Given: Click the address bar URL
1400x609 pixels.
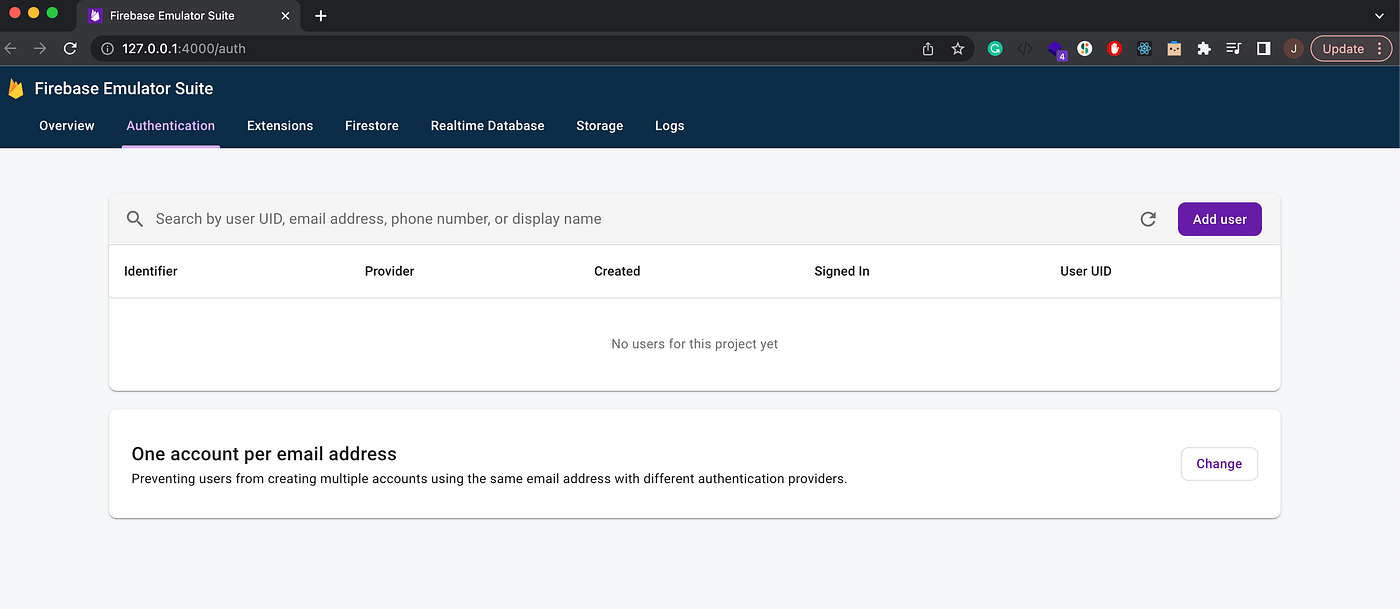Looking at the screenshot, I should (184, 48).
